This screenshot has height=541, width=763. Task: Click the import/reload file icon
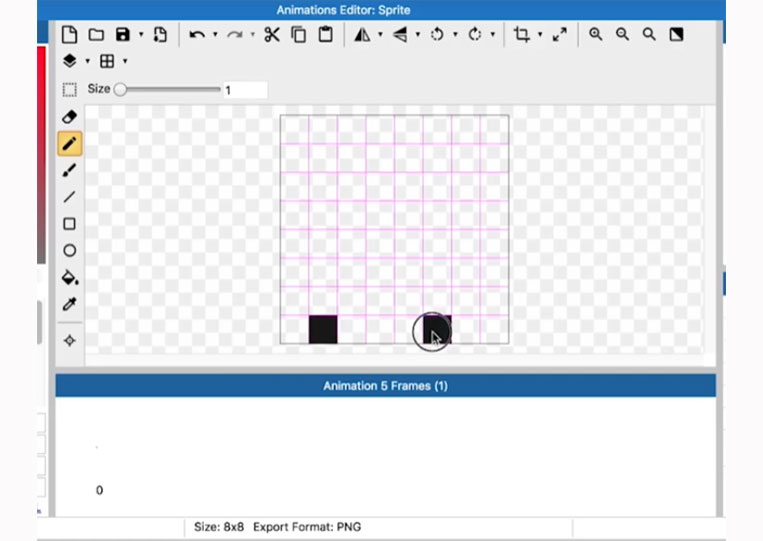[160, 35]
